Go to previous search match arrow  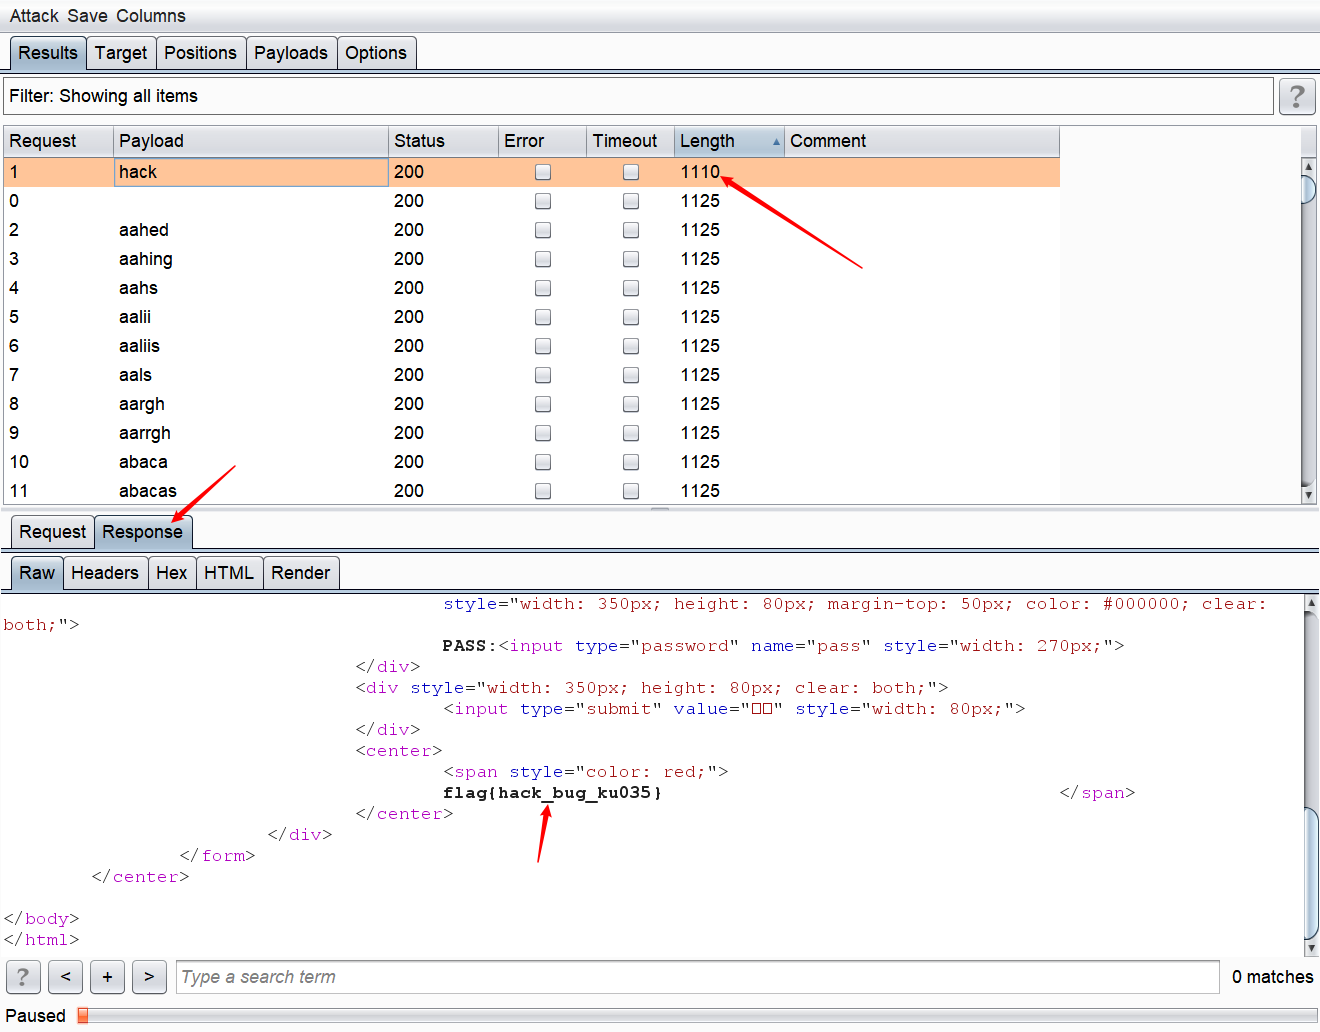65,977
